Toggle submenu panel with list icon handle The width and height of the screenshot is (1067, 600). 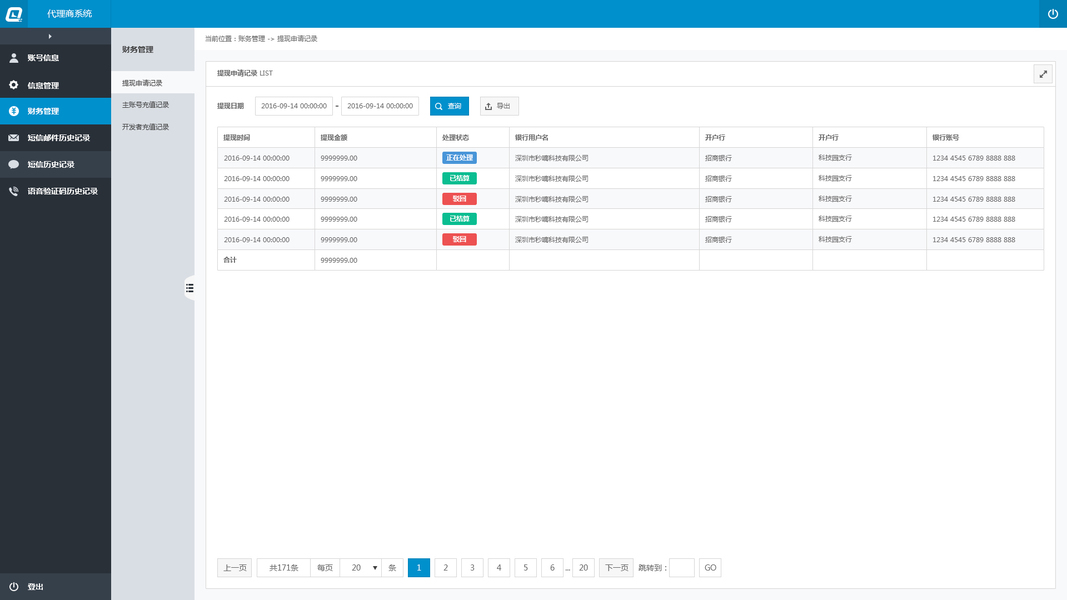(190, 288)
